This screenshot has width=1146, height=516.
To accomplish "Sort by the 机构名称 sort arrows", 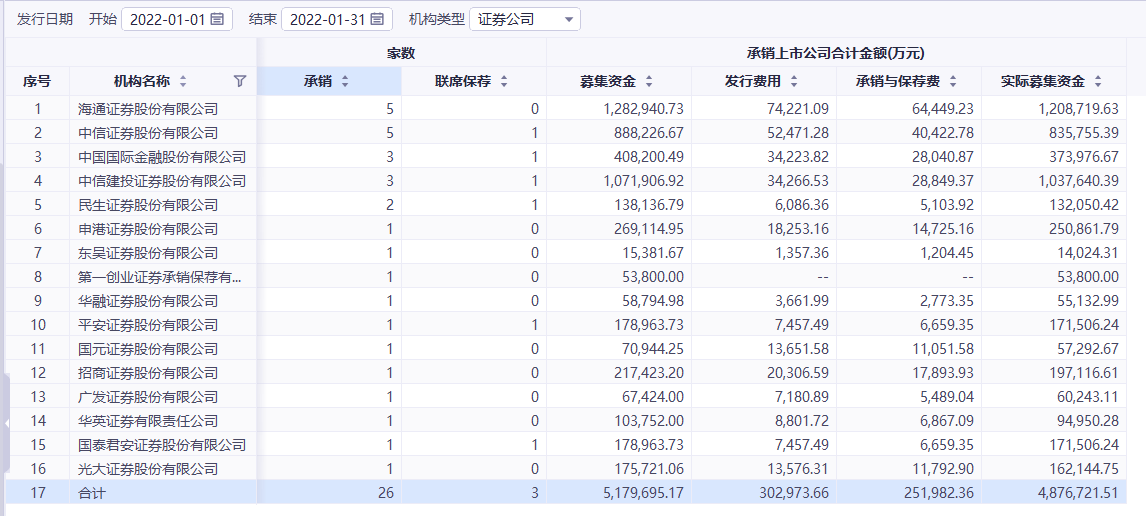I will tap(183, 81).
